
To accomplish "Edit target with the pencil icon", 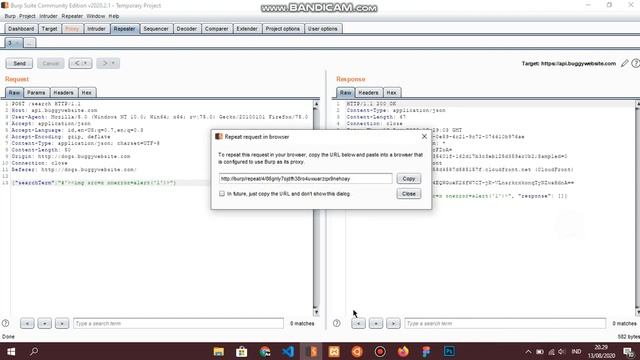I will [x=624, y=63].
